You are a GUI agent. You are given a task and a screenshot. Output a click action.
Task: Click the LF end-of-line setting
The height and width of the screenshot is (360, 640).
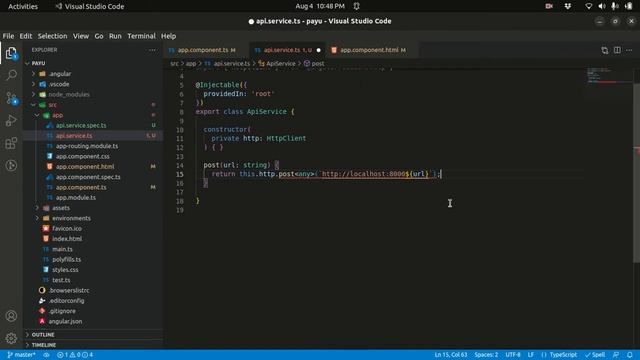(x=531, y=355)
